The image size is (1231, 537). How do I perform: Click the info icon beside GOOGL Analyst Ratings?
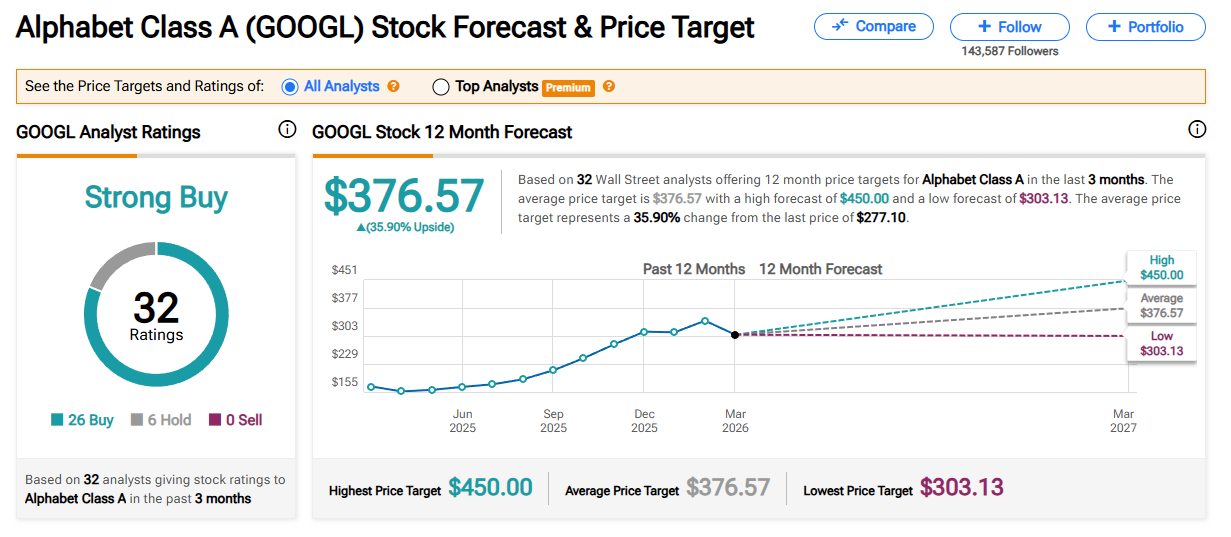pos(287,130)
